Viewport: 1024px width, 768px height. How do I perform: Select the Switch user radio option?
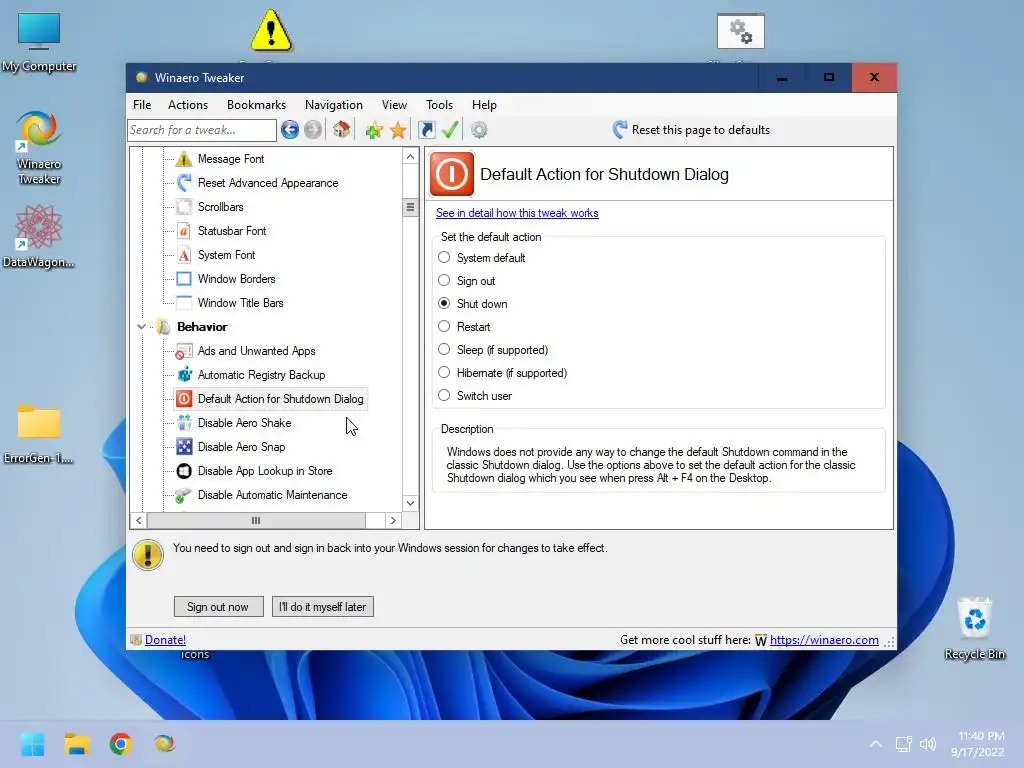444,395
